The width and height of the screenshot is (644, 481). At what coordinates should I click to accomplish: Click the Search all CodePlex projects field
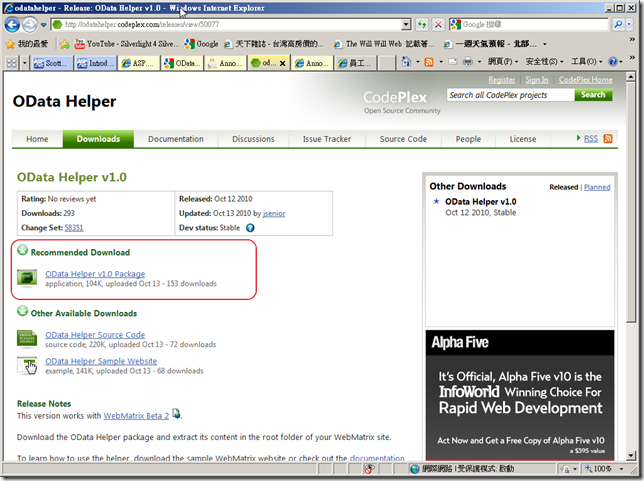(511, 95)
